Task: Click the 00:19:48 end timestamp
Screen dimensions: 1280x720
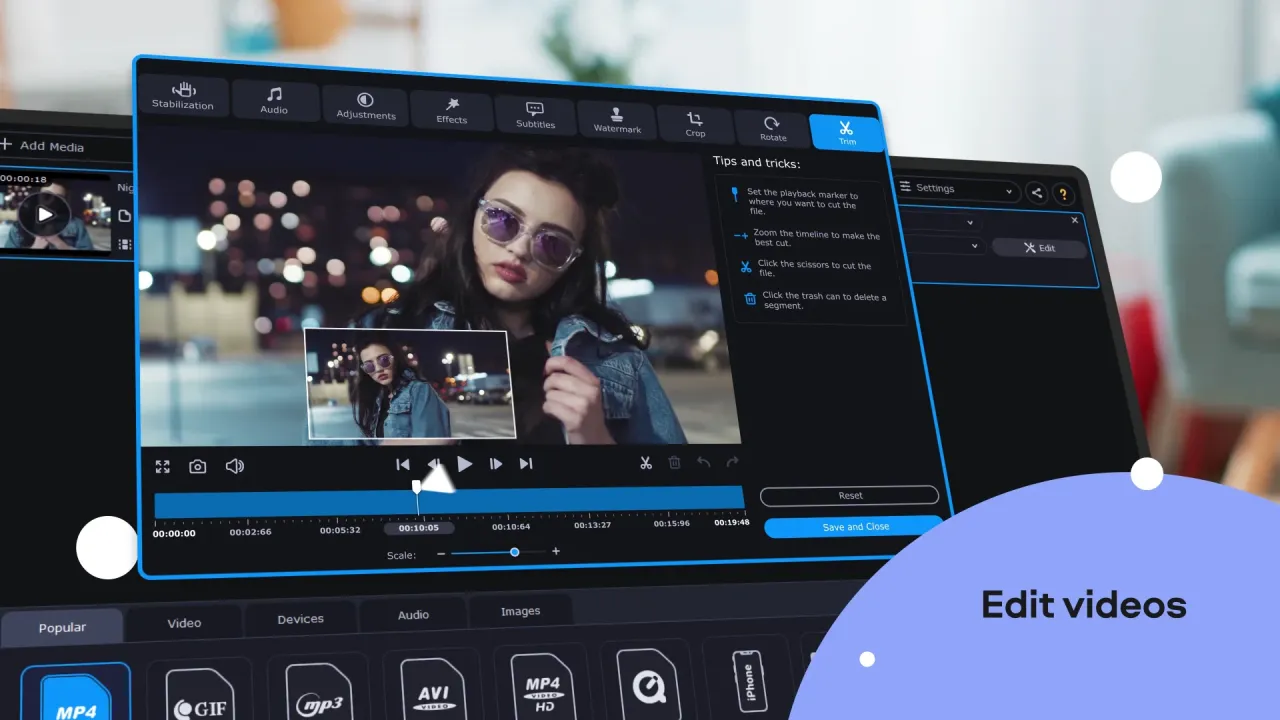Action: (732, 522)
